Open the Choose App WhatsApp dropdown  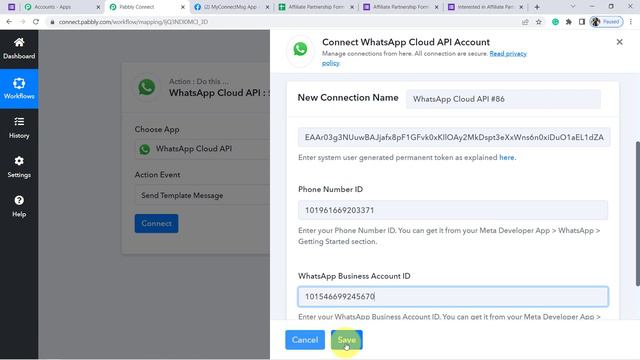coord(202,149)
